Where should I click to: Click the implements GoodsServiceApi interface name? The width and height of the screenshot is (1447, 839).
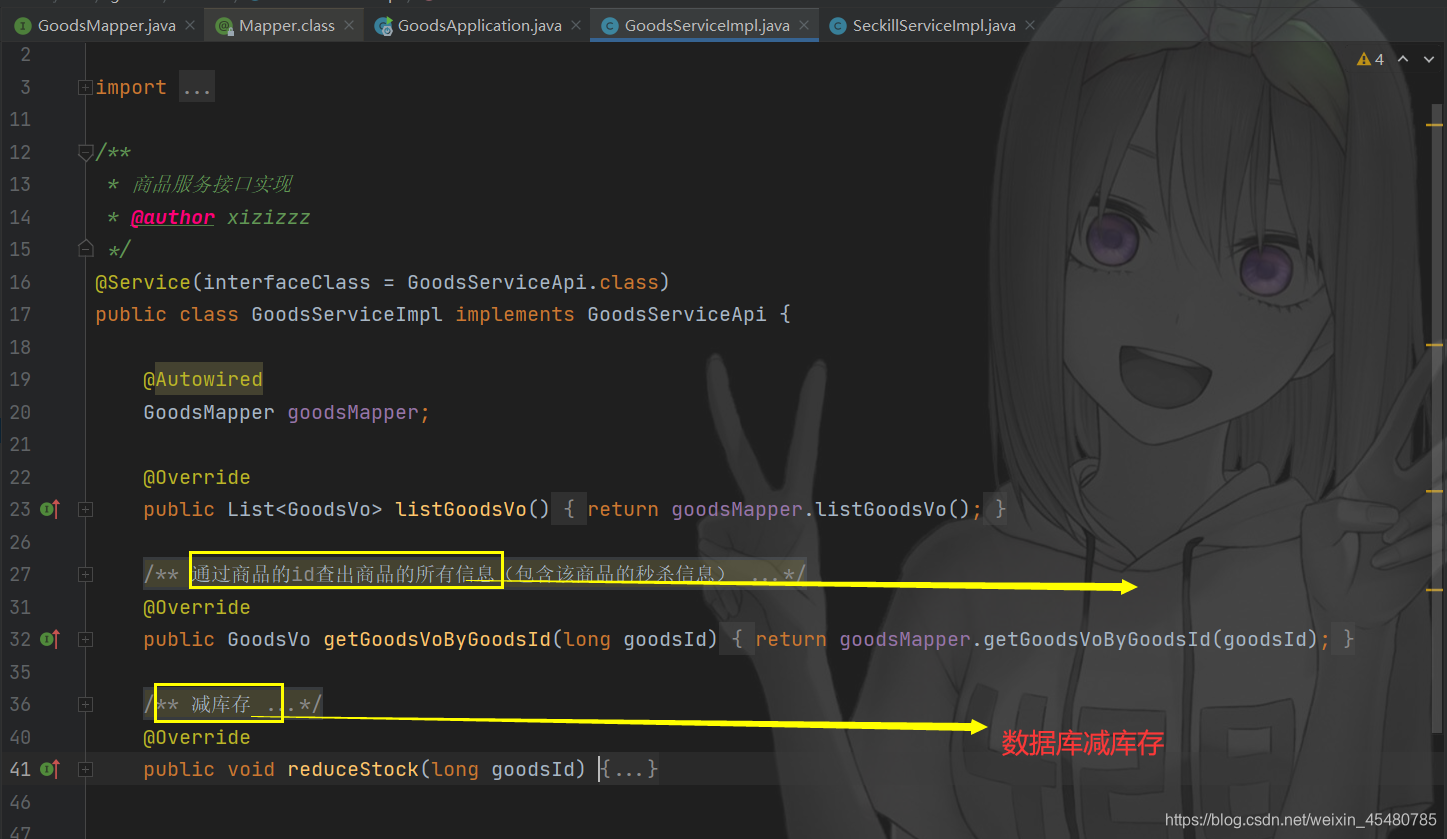[x=677, y=315]
